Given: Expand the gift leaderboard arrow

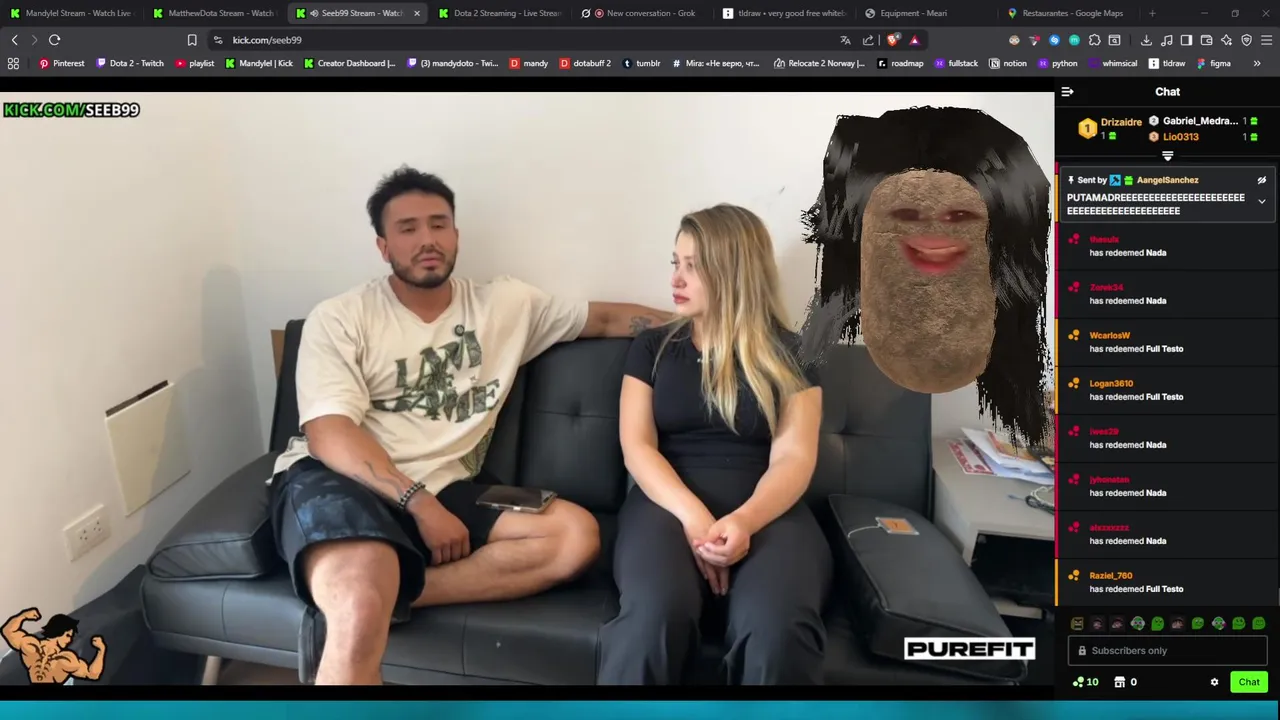Looking at the screenshot, I should [x=1167, y=156].
